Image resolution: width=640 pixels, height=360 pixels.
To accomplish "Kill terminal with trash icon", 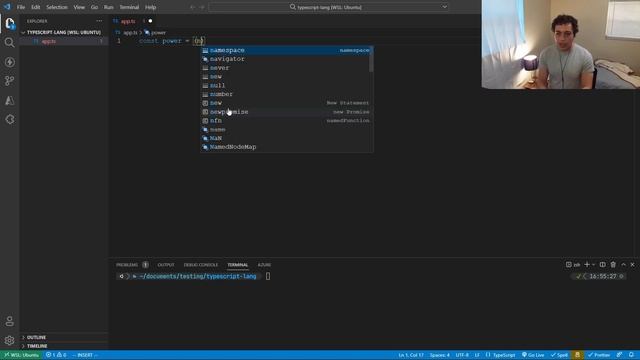I will pos(613,265).
